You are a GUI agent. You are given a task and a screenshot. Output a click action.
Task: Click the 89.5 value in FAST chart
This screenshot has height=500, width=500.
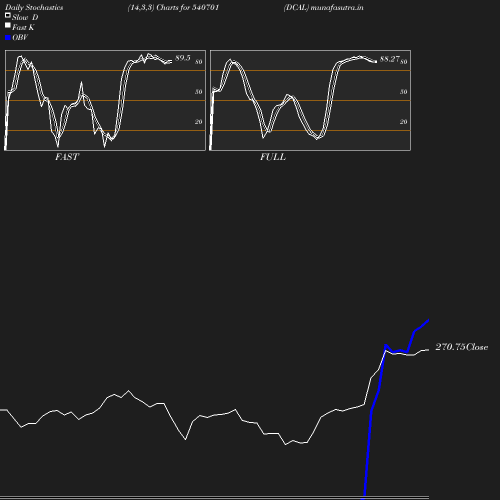tap(183, 58)
